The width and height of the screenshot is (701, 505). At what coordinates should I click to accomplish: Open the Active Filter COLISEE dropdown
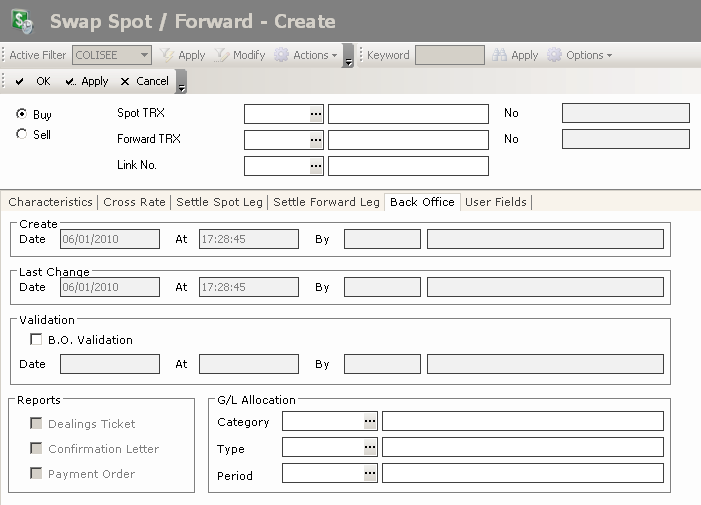(143, 56)
